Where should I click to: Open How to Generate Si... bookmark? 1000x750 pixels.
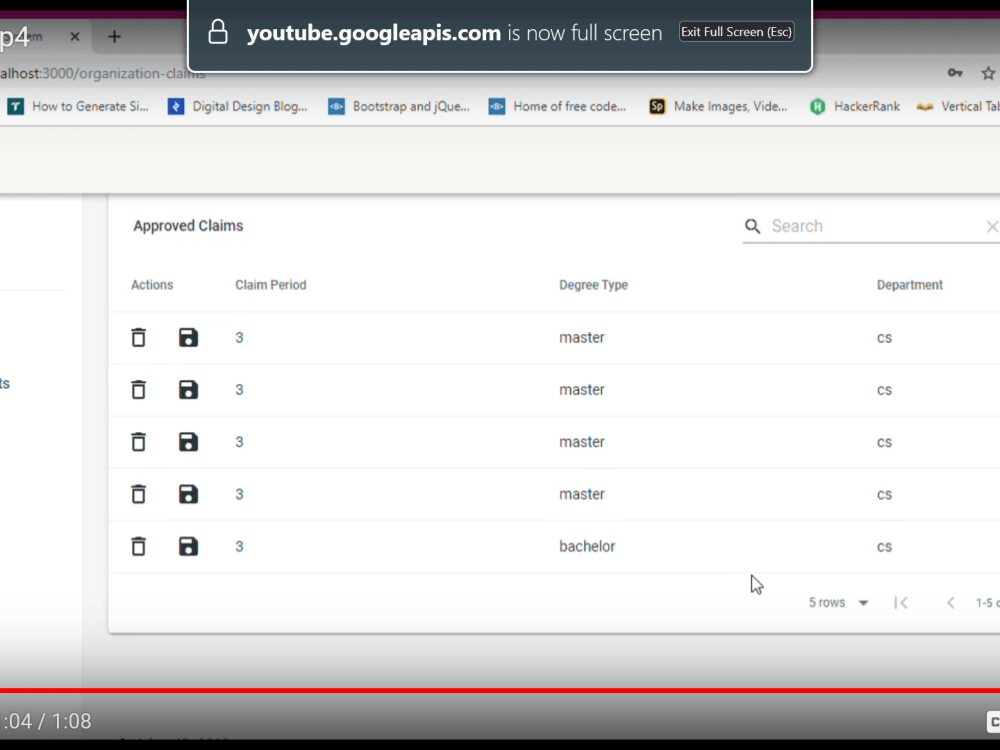click(x=78, y=107)
